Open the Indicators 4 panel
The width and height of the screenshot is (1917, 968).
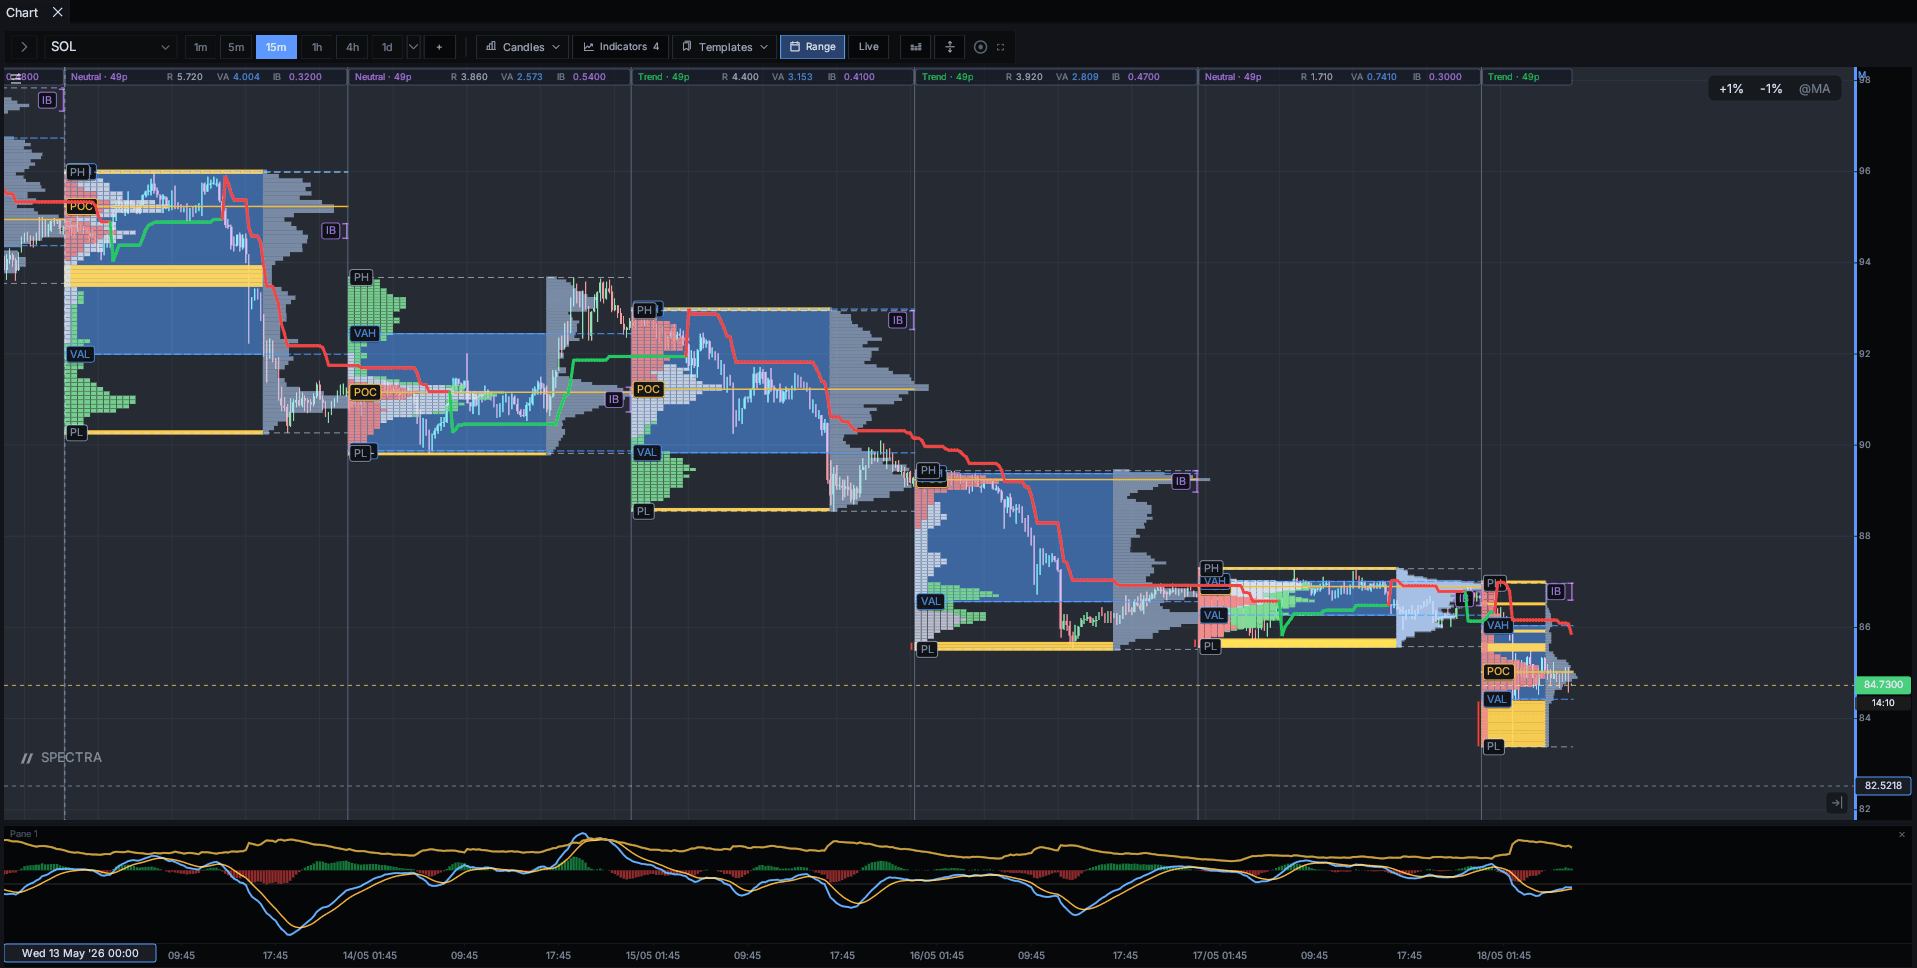tap(621, 47)
